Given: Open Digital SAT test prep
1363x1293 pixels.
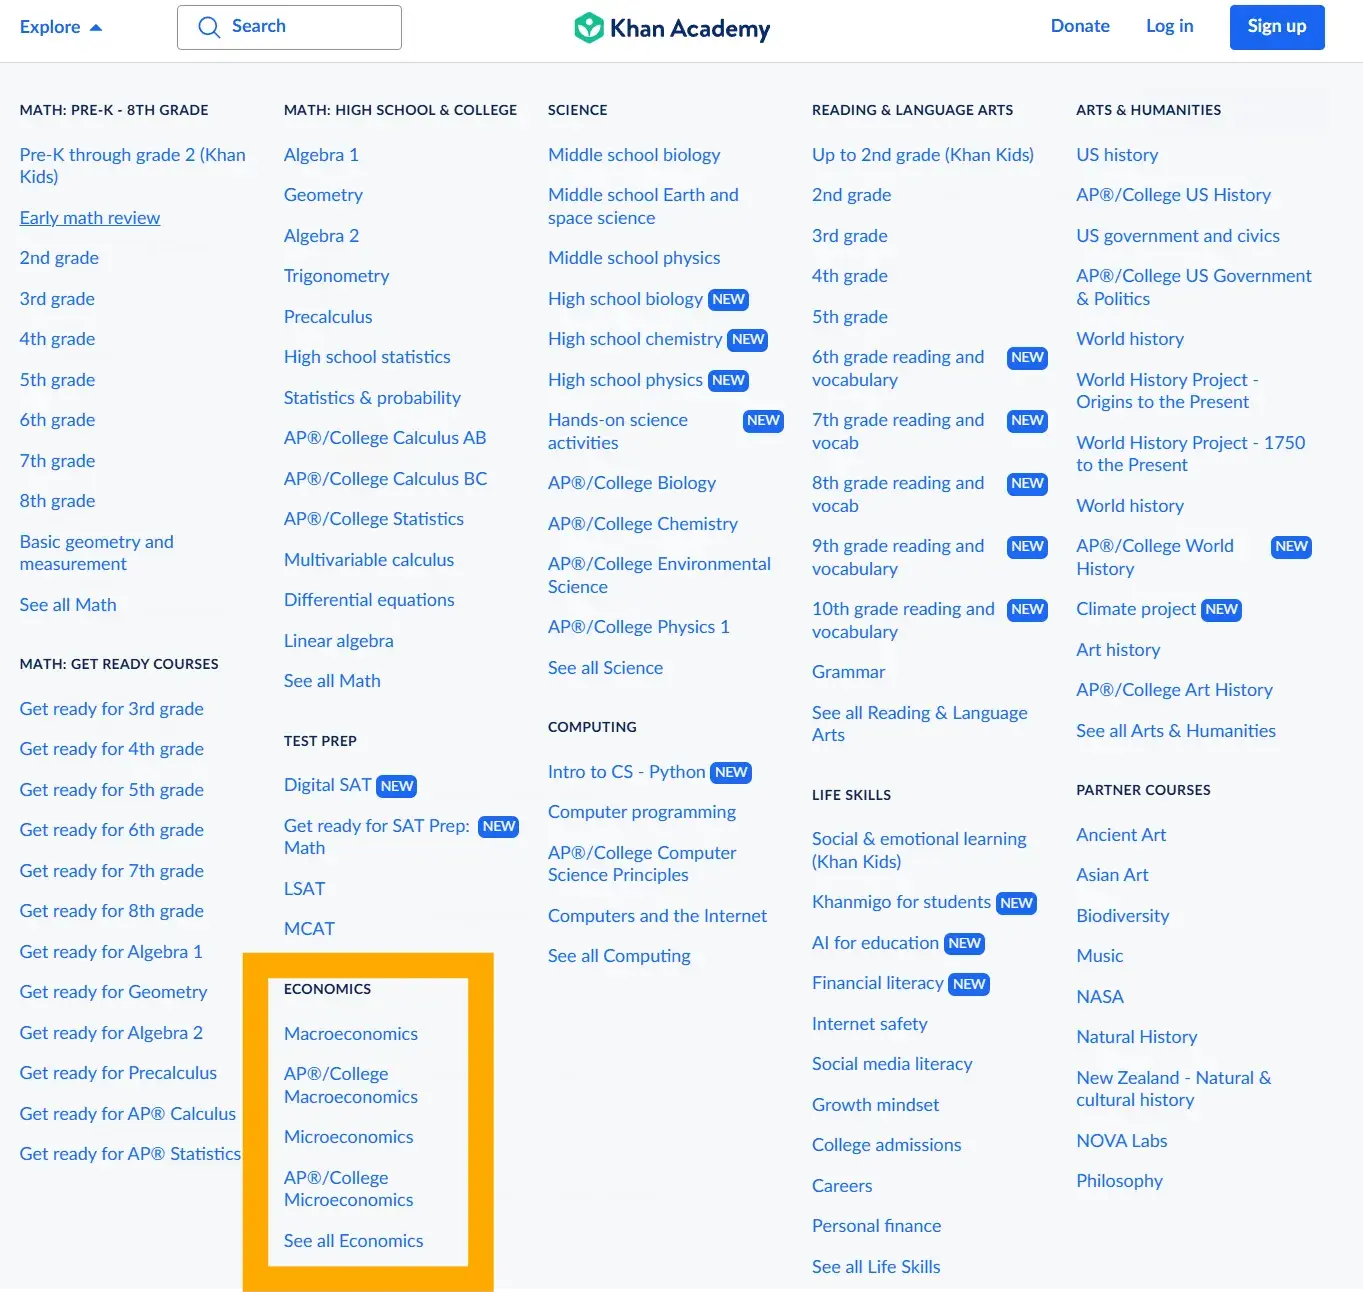Looking at the screenshot, I should 327,785.
